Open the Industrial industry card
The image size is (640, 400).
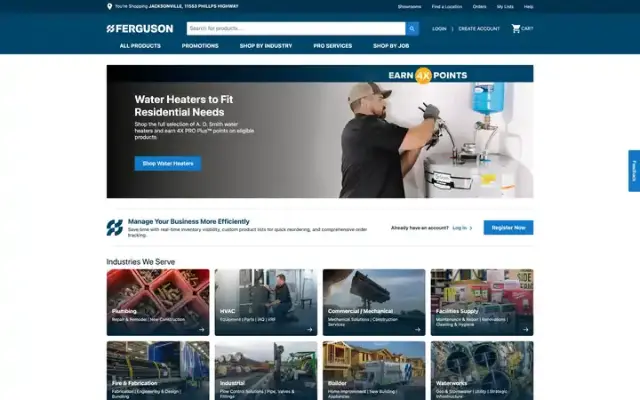pos(266,371)
